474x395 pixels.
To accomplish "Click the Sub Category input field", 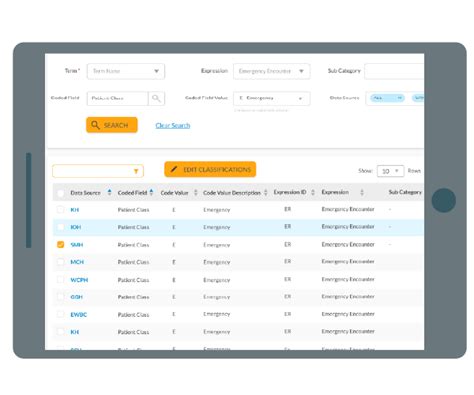I will tap(394, 71).
